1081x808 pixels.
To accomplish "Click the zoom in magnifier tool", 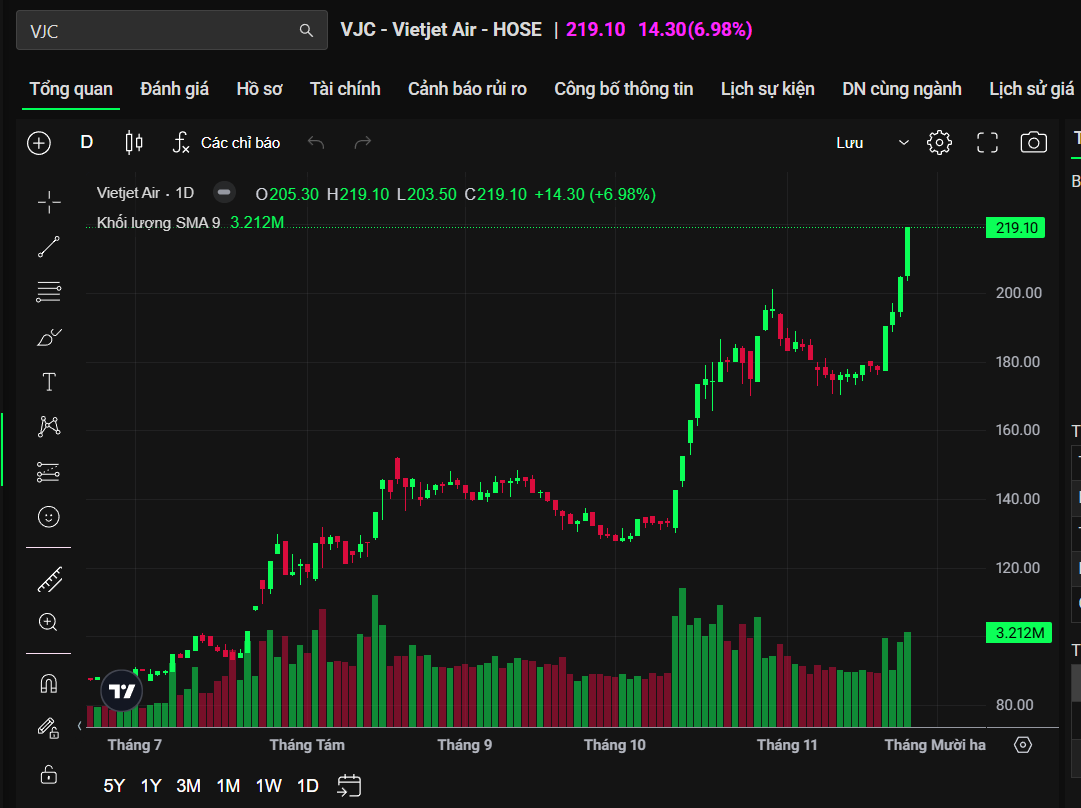I will [x=49, y=622].
